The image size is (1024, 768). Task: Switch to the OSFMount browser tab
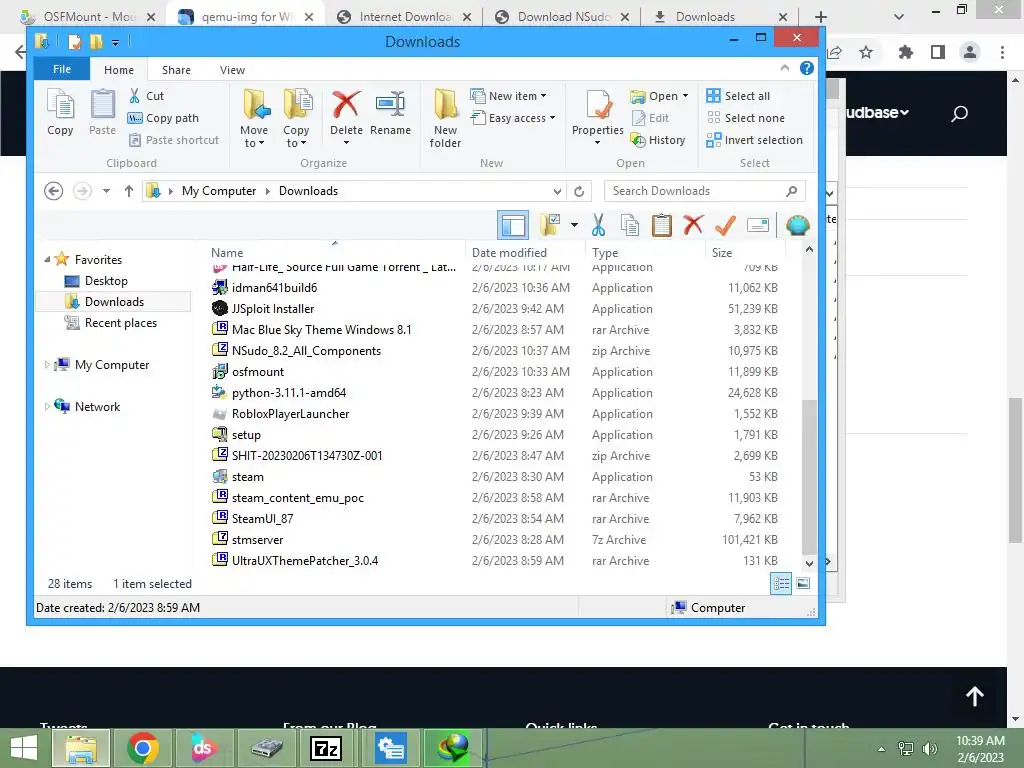click(88, 17)
